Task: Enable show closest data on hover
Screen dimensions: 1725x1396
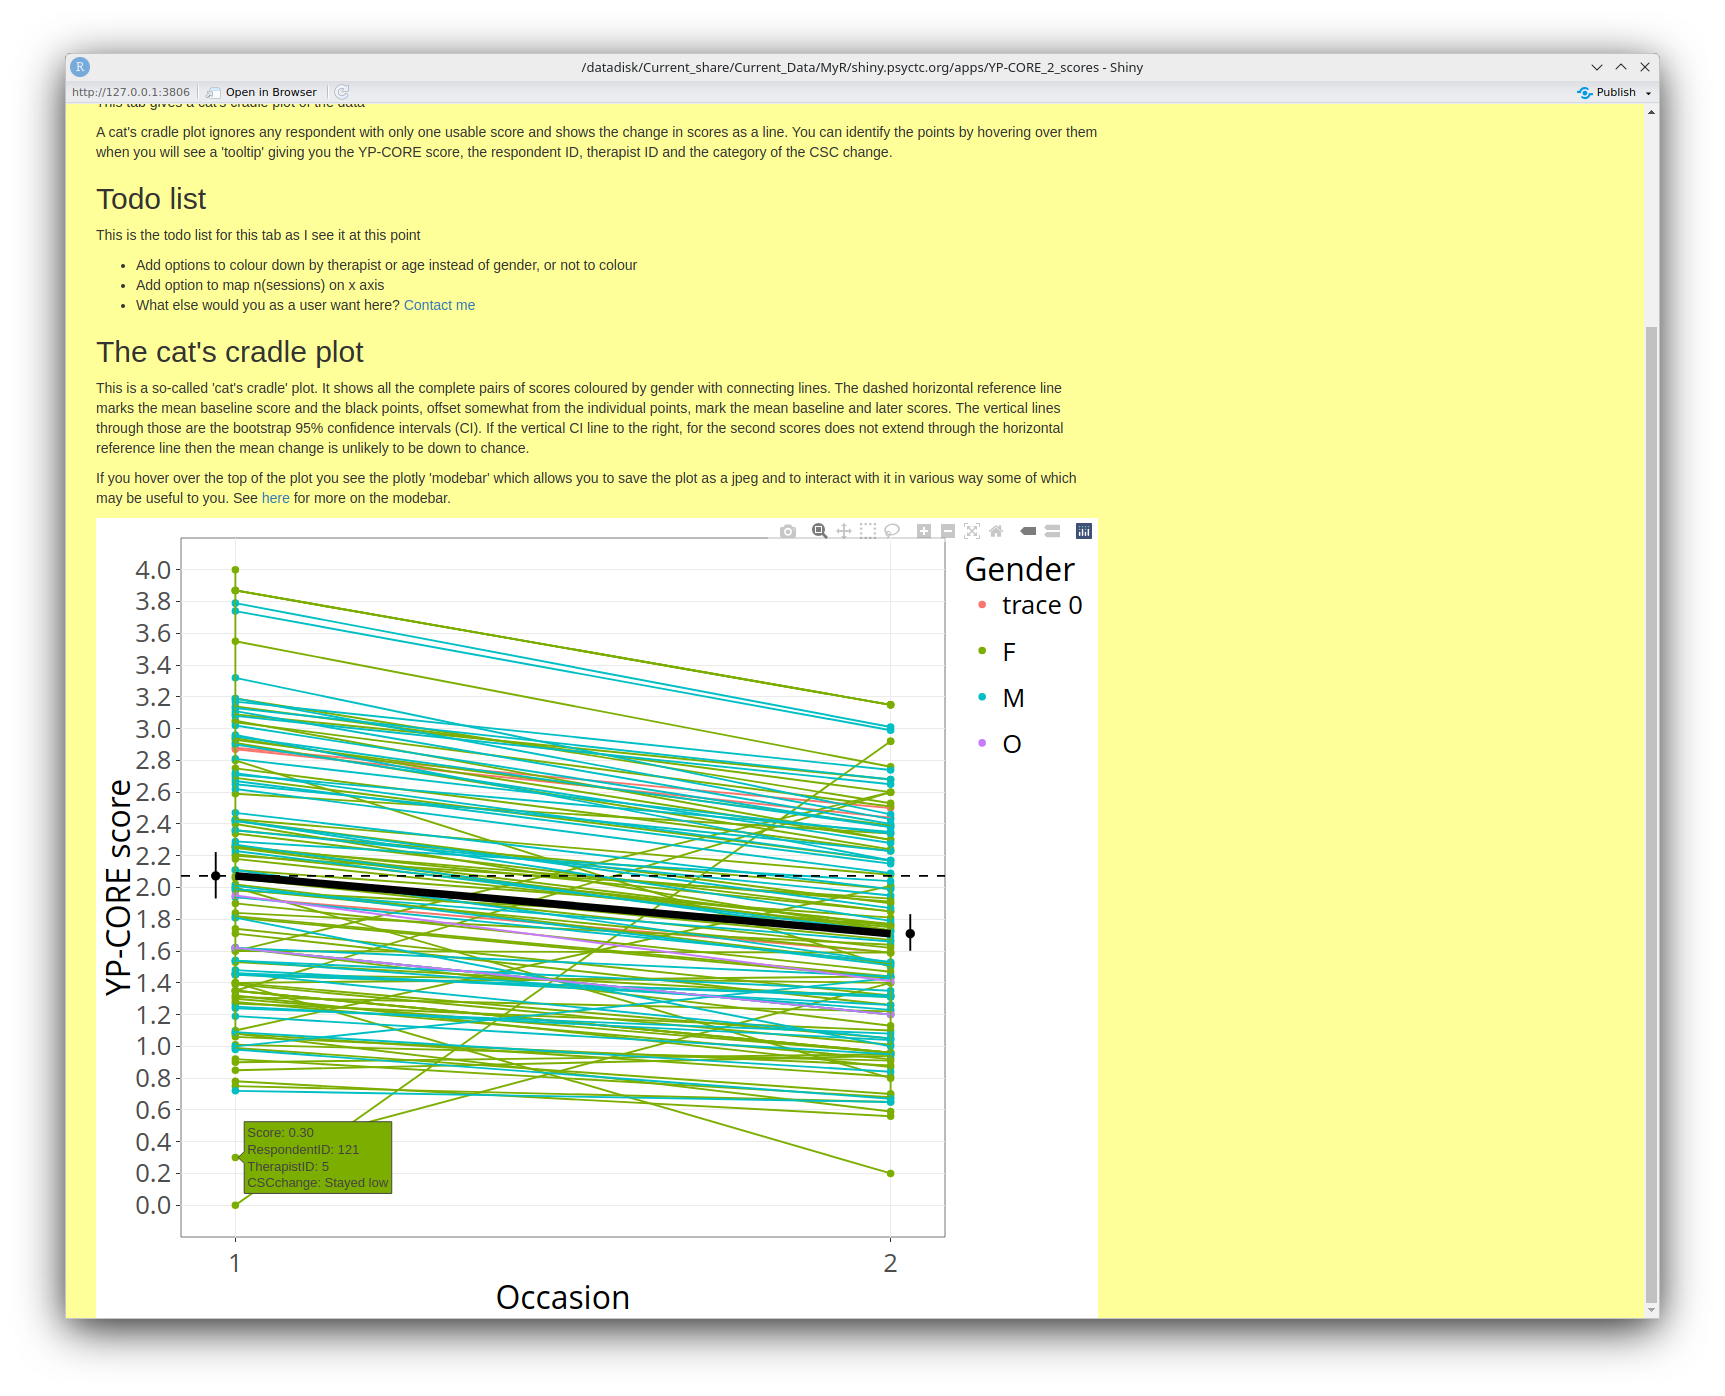Action: (1028, 531)
